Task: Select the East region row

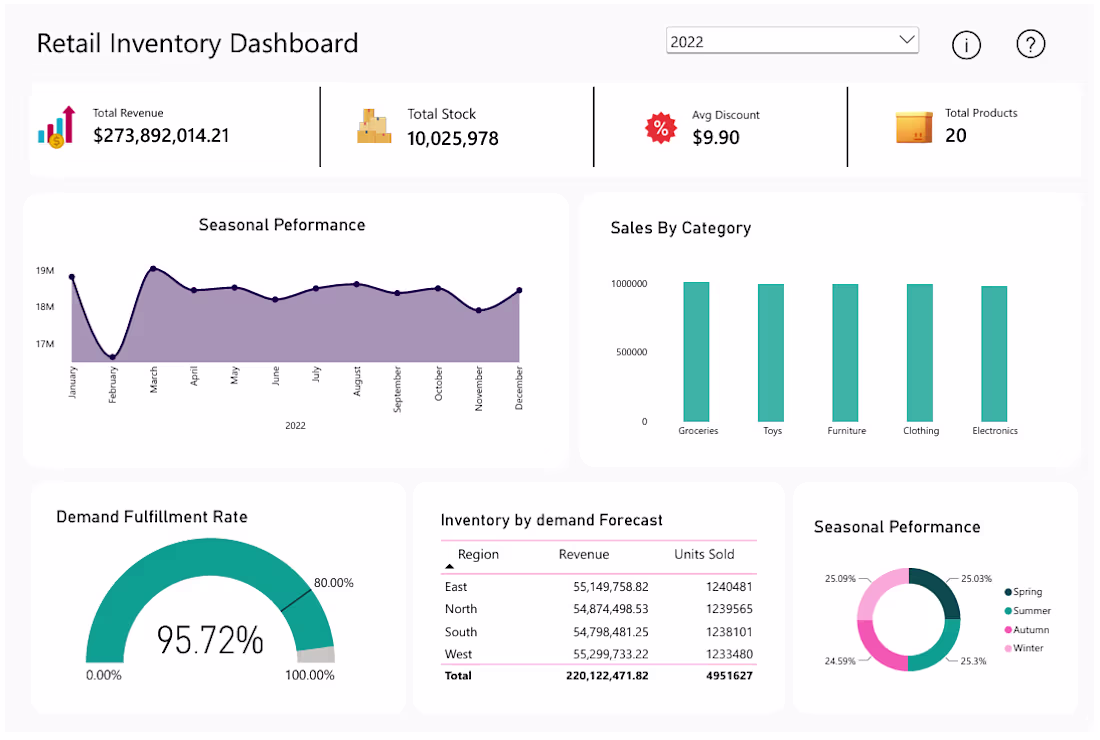Action: click(598, 586)
